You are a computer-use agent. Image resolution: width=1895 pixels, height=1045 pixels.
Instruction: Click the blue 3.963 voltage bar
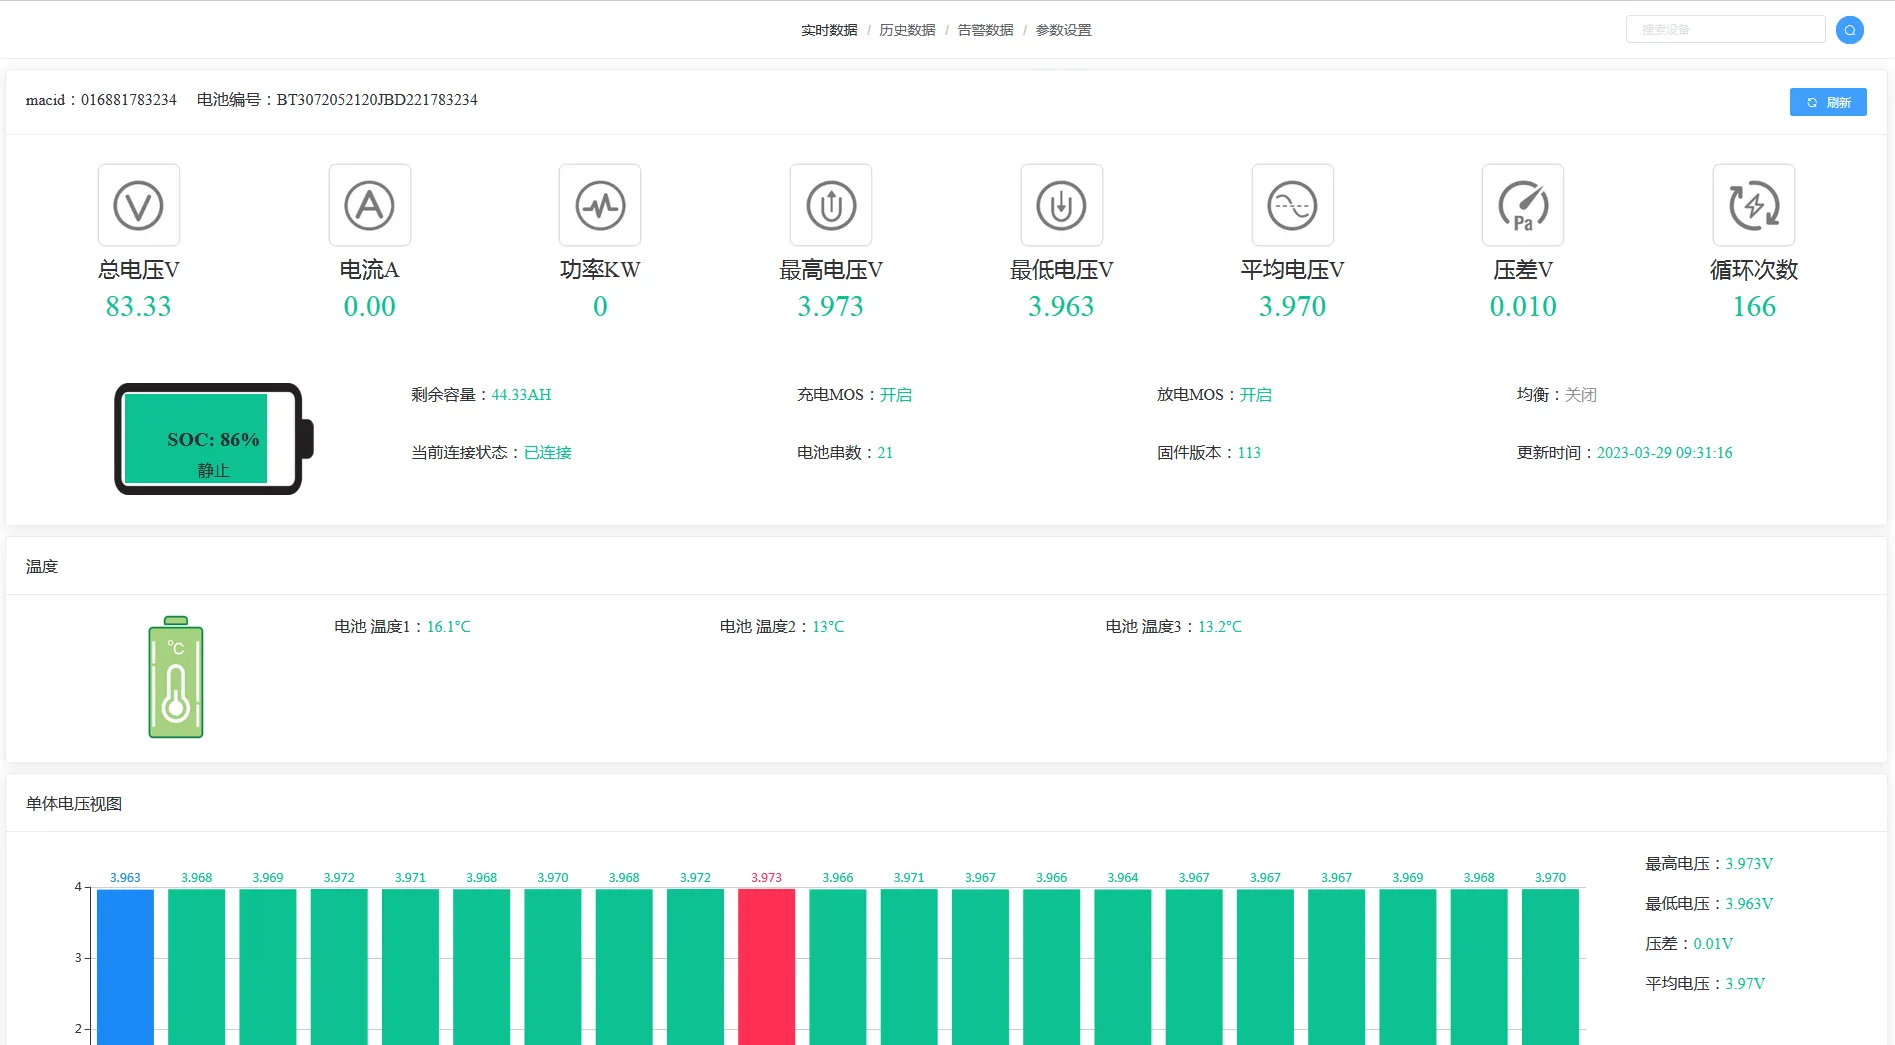click(x=125, y=965)
